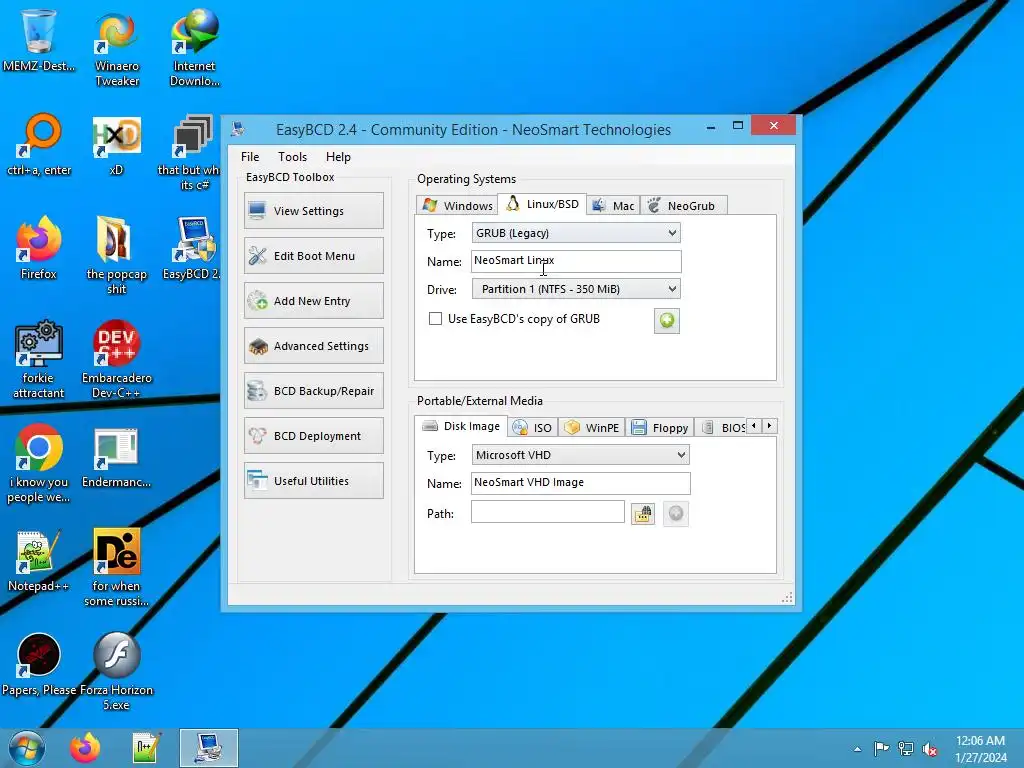Open the Action Center flag icon

[881, 748]
